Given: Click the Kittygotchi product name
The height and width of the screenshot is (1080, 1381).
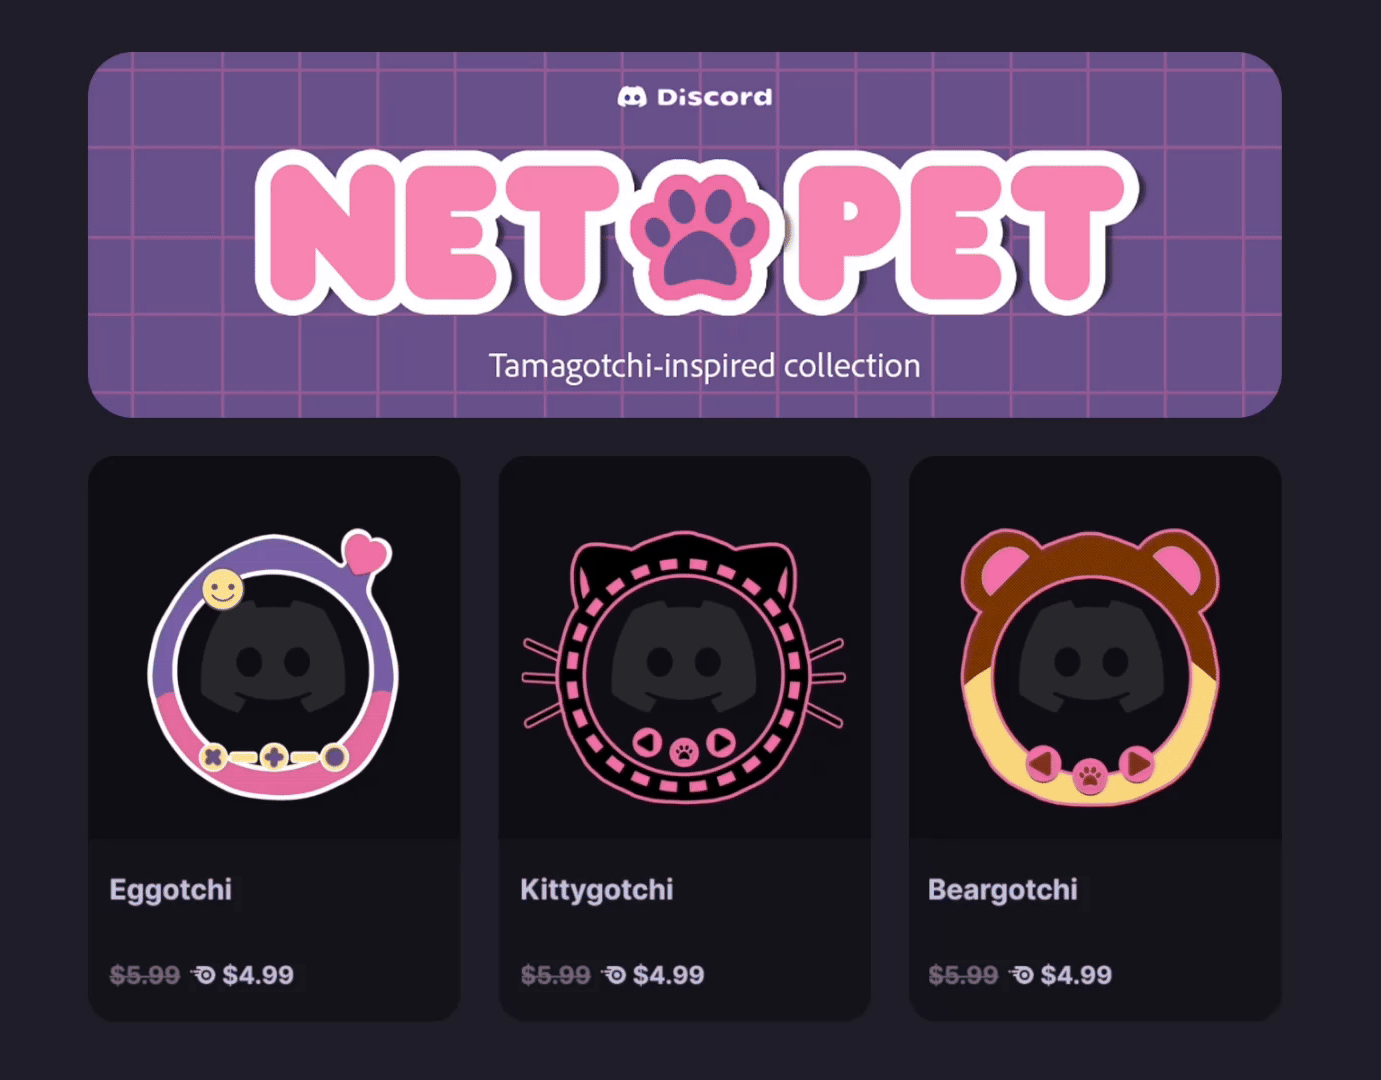Looking at the screenshot, I should point(597,889).
